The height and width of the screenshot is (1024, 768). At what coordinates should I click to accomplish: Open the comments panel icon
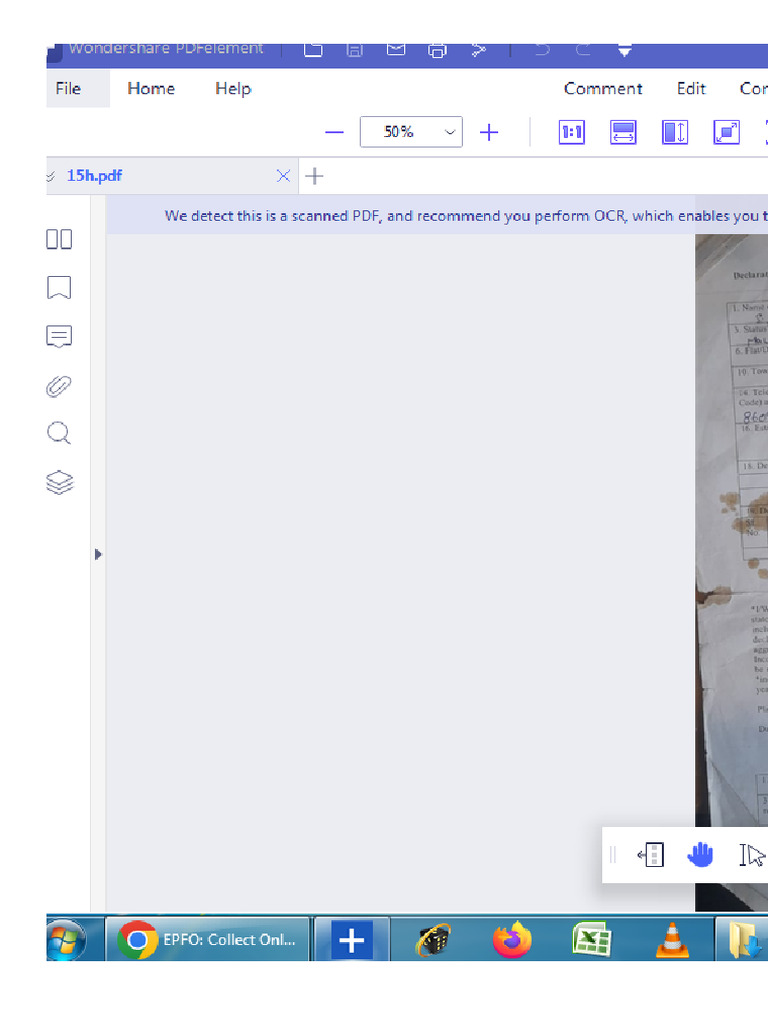coord(59,336)
